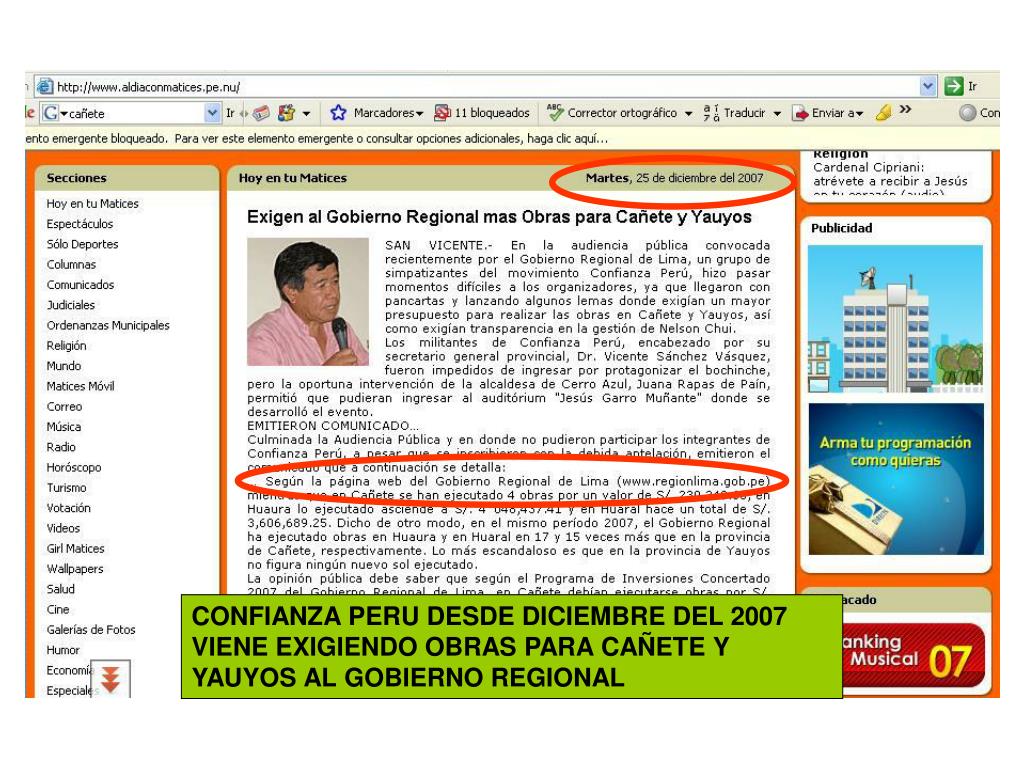Click the blocked pop-up information bar
Screen dimensions: 1024x768
point(512,138)
